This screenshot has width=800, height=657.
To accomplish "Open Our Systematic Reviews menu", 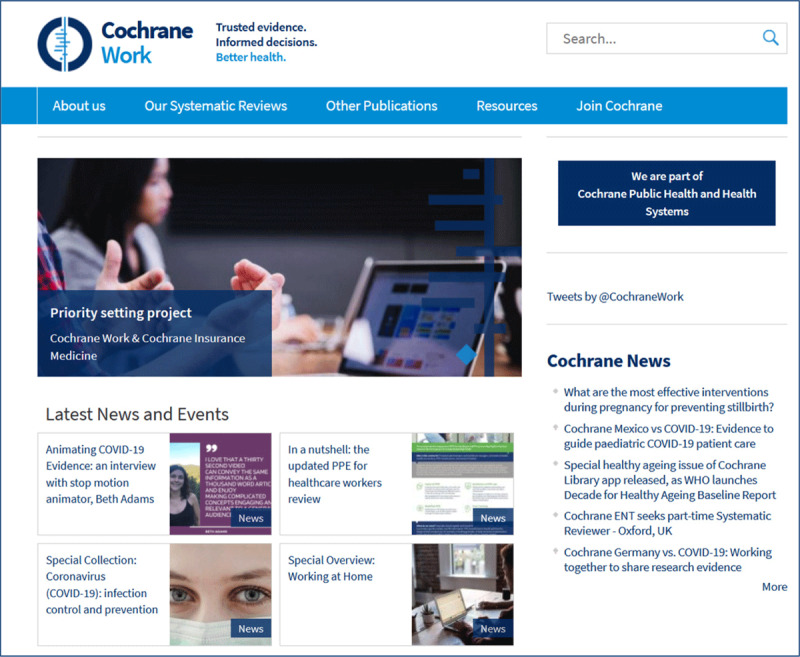I will click(x=216, y=106).
